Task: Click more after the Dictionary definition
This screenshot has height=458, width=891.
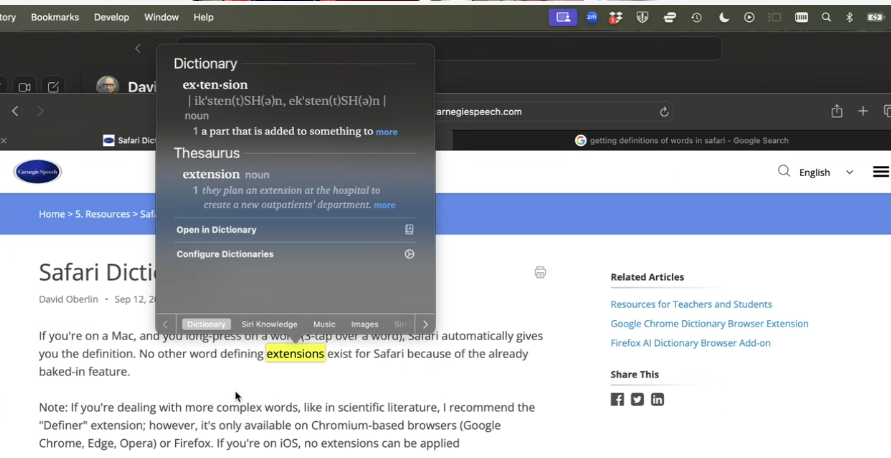Action: pyautogui.click(x=386, y=132)
